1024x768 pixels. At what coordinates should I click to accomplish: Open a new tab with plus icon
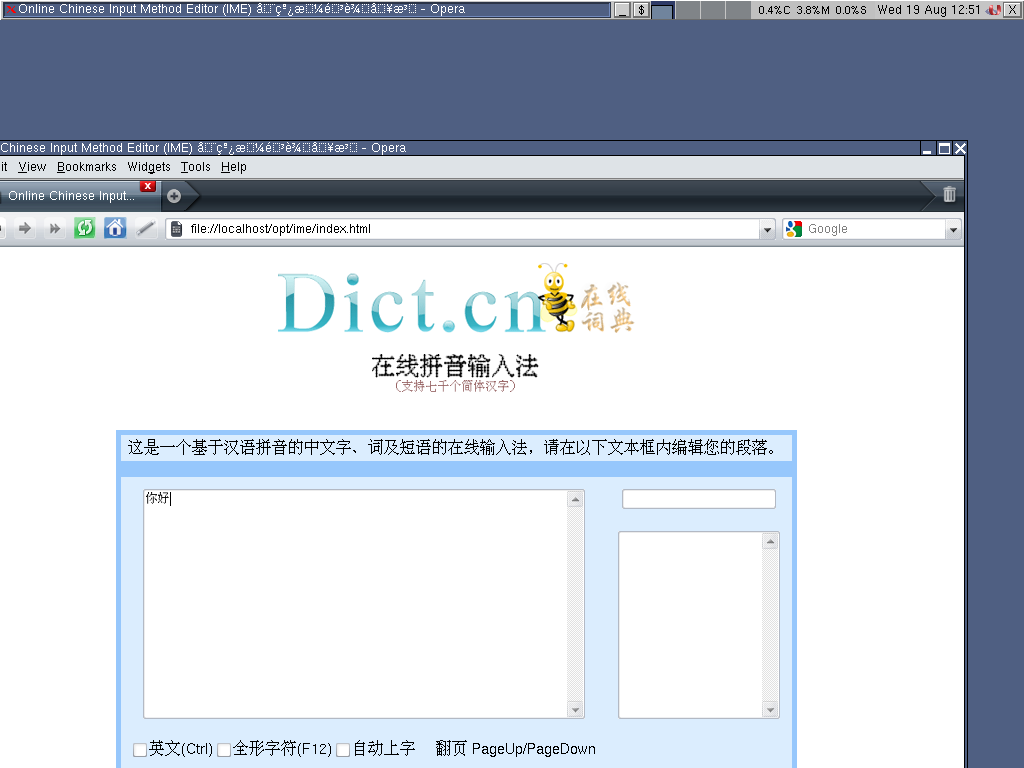click(174, 196)
